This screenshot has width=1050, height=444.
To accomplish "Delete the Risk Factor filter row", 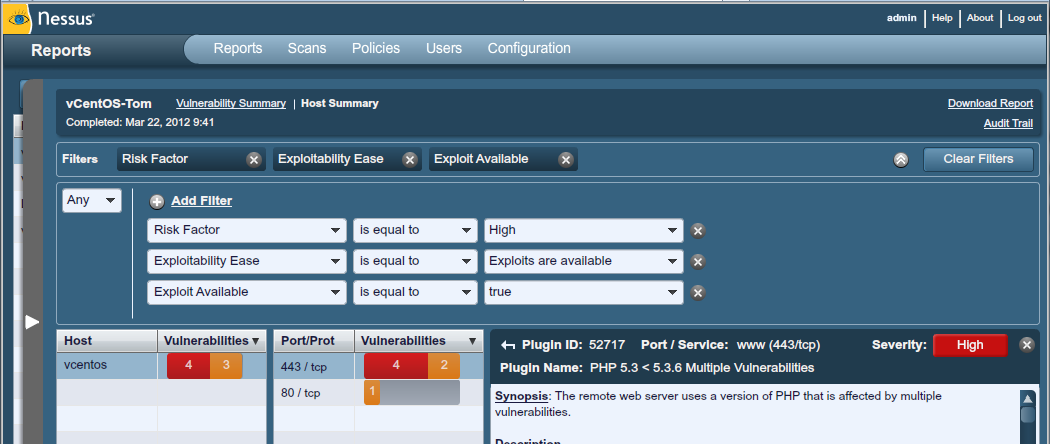I will point(698,231).
